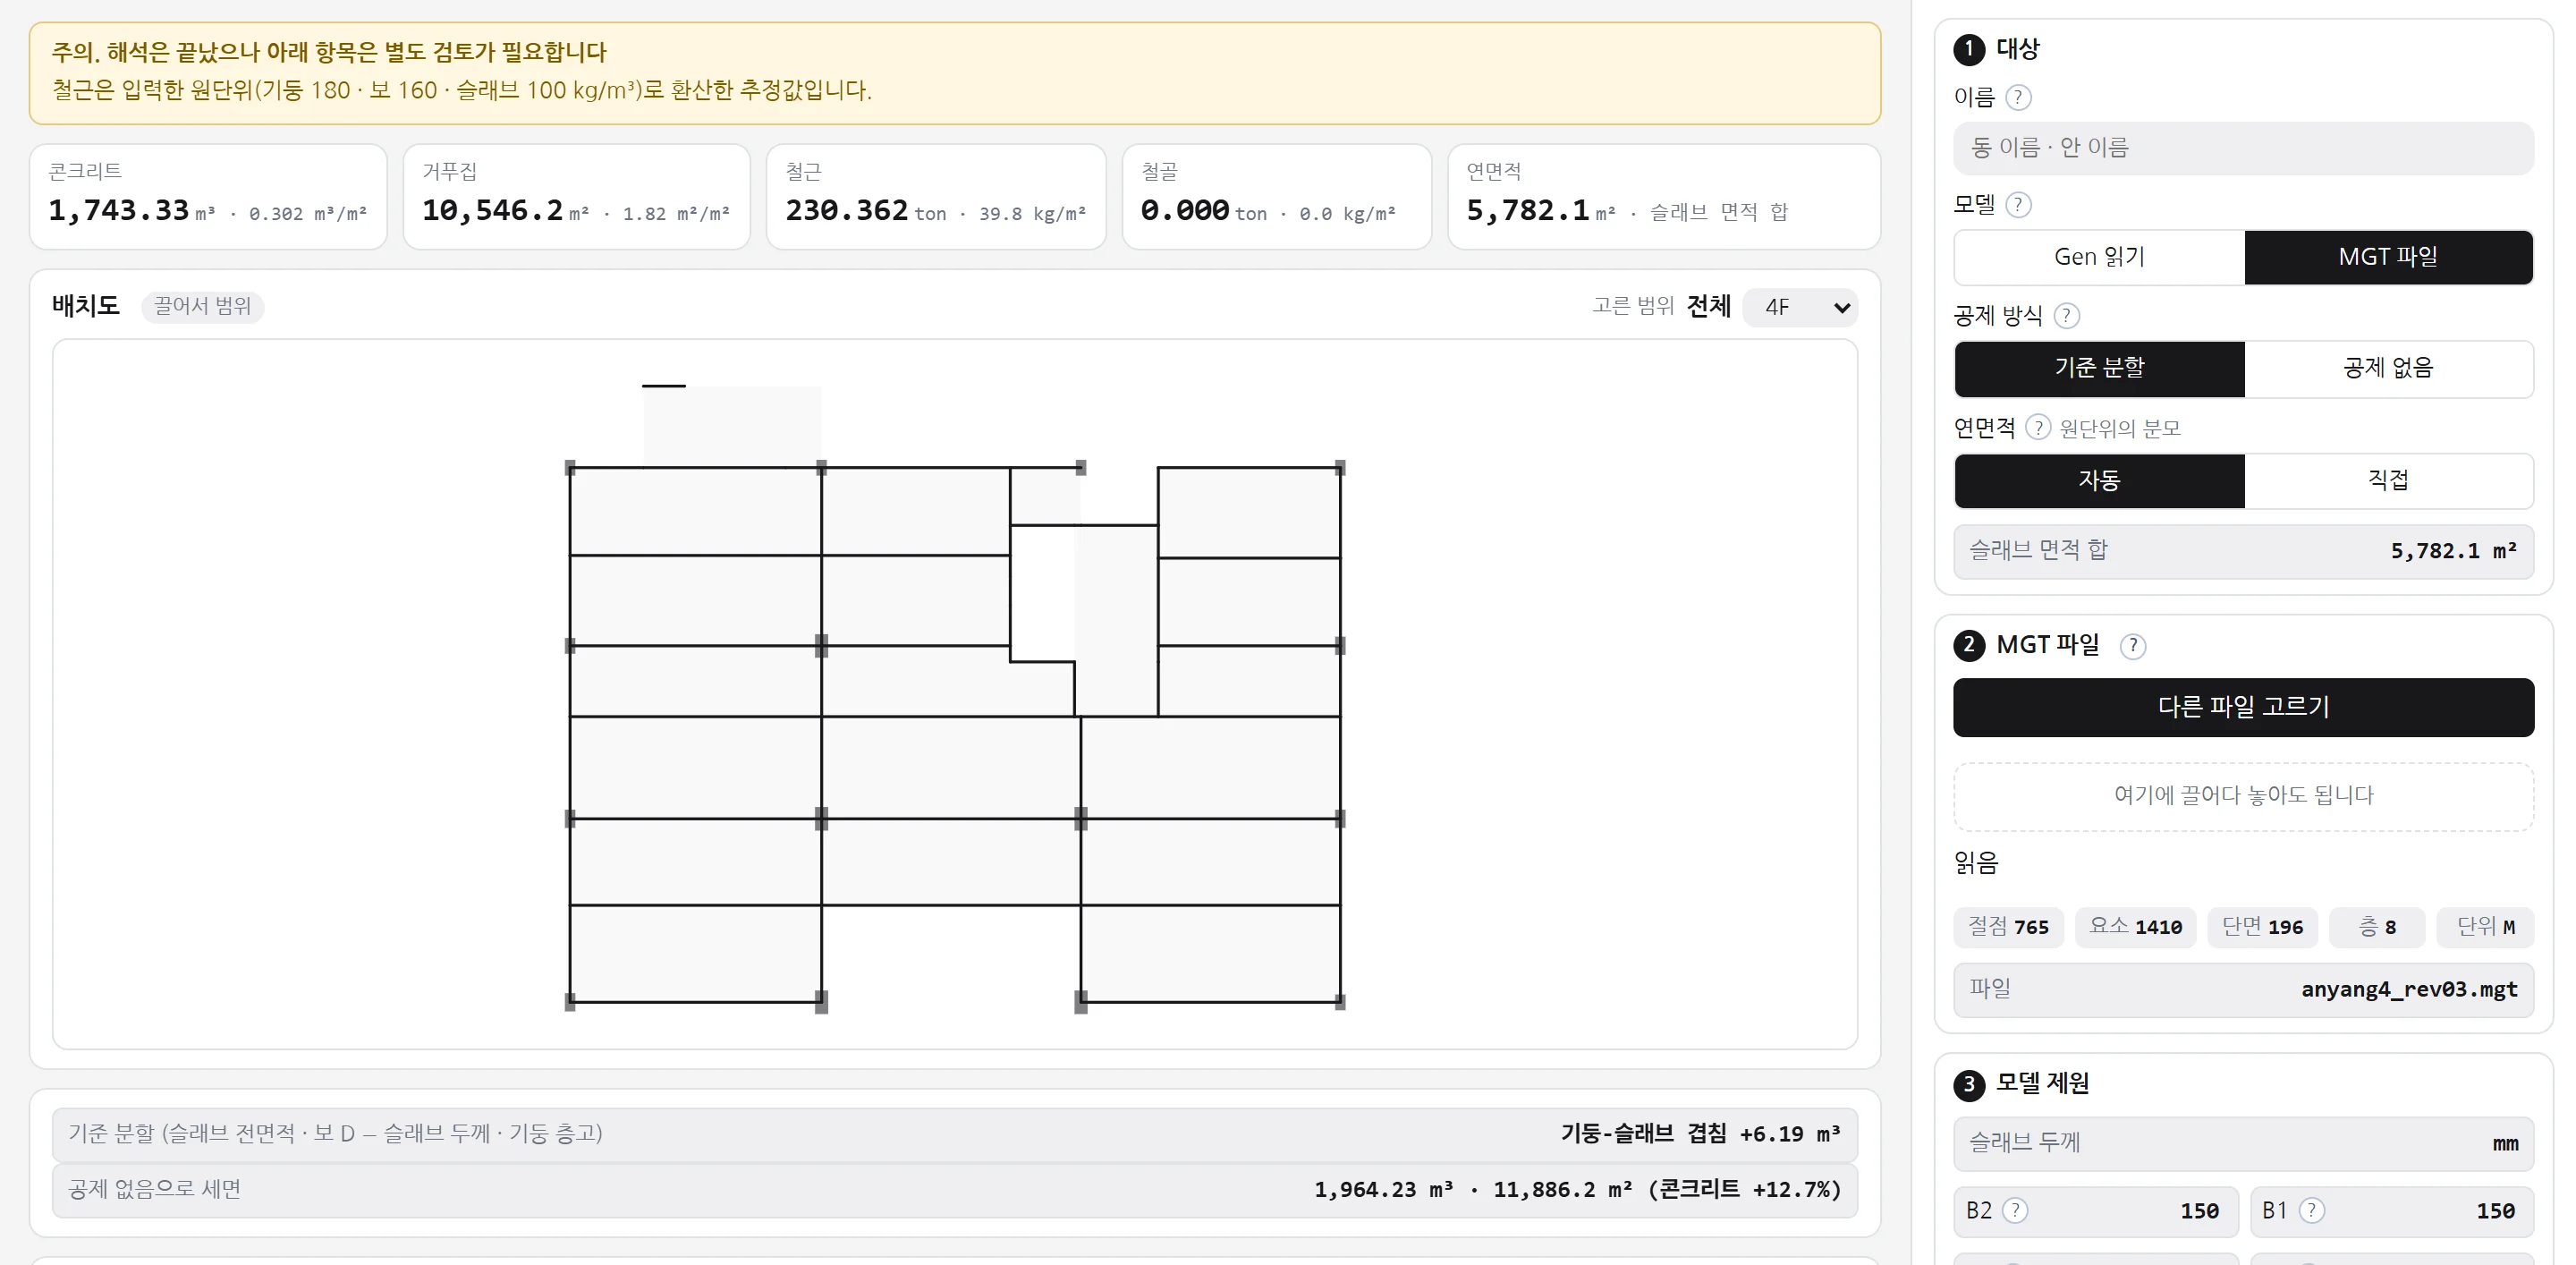The width and height of the screenshot is (2576, 1265).
Task: Click the 공제 없음으로 세면 row
Action: (955, 1190)
